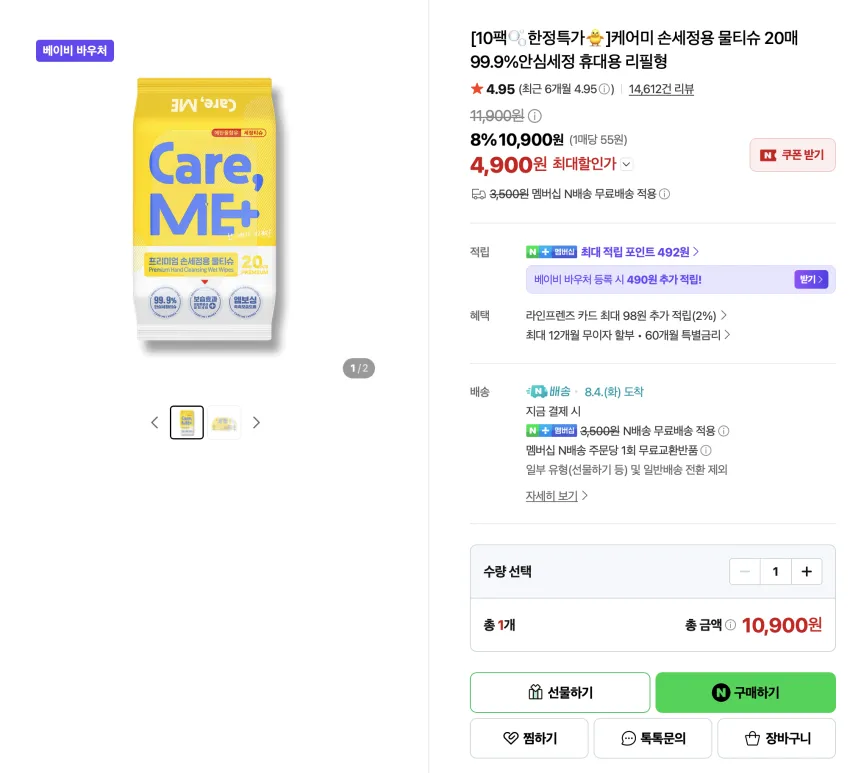850x773 pixels.
Task: Open 최대 적립 포인트 492원 details
Action: [x=640, y=252]
